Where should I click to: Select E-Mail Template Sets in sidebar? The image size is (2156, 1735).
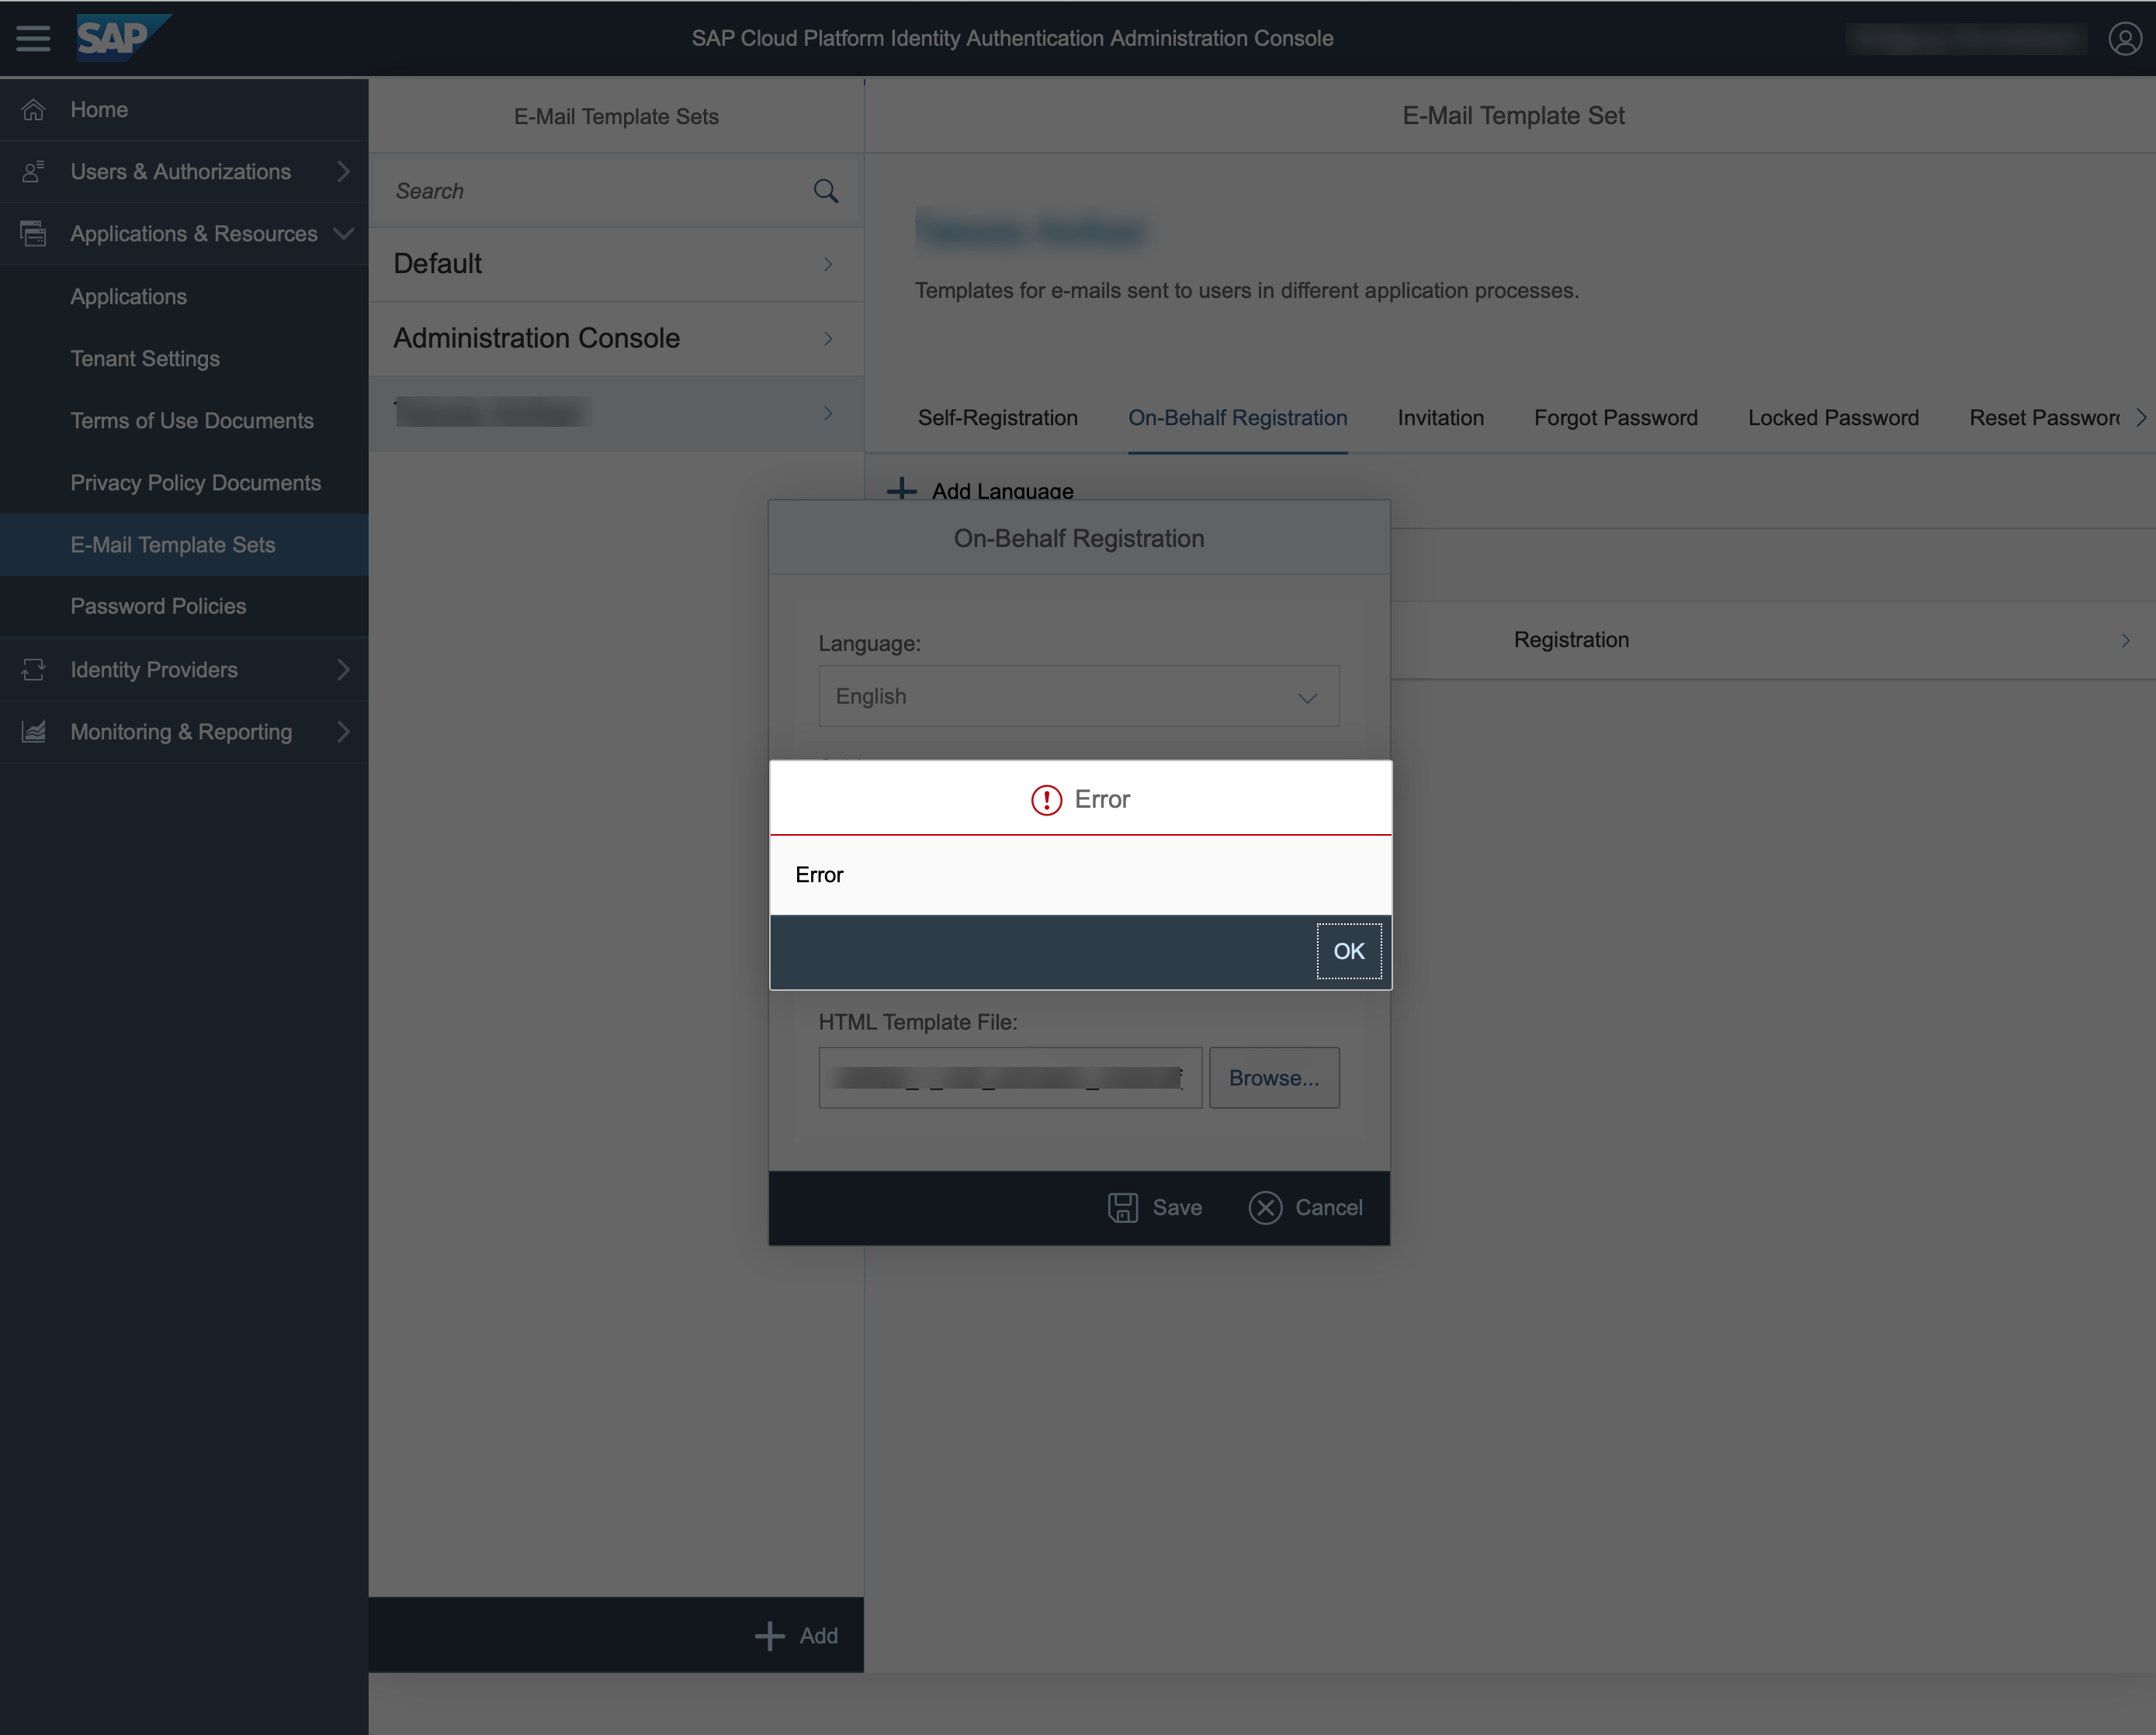coord(184,545)
